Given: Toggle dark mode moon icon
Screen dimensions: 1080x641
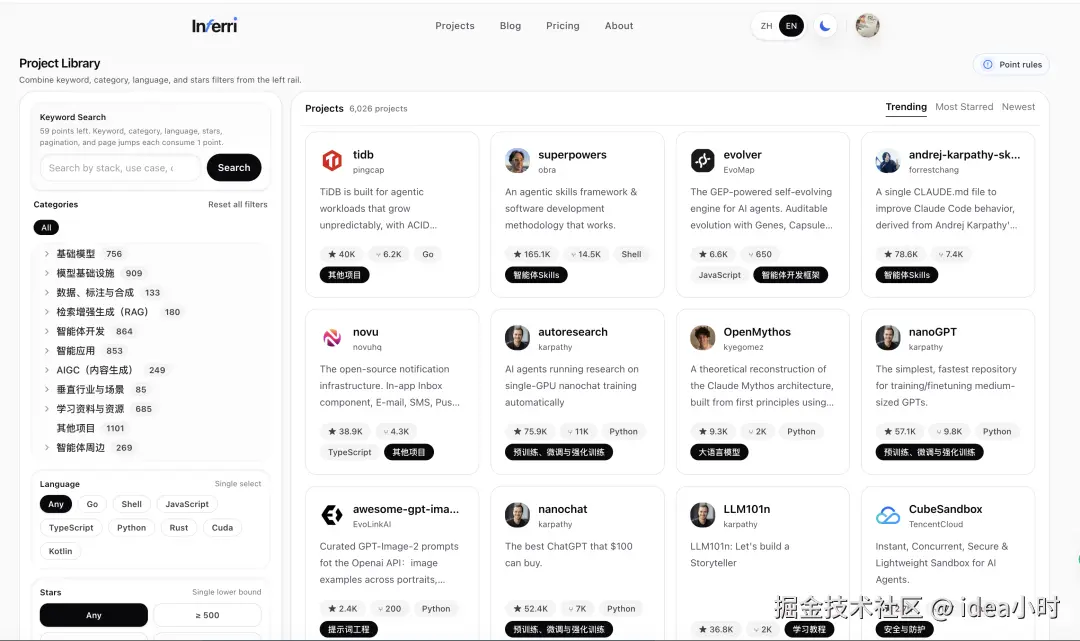Looking at the screenshot, I should click(x=824, y=26).
